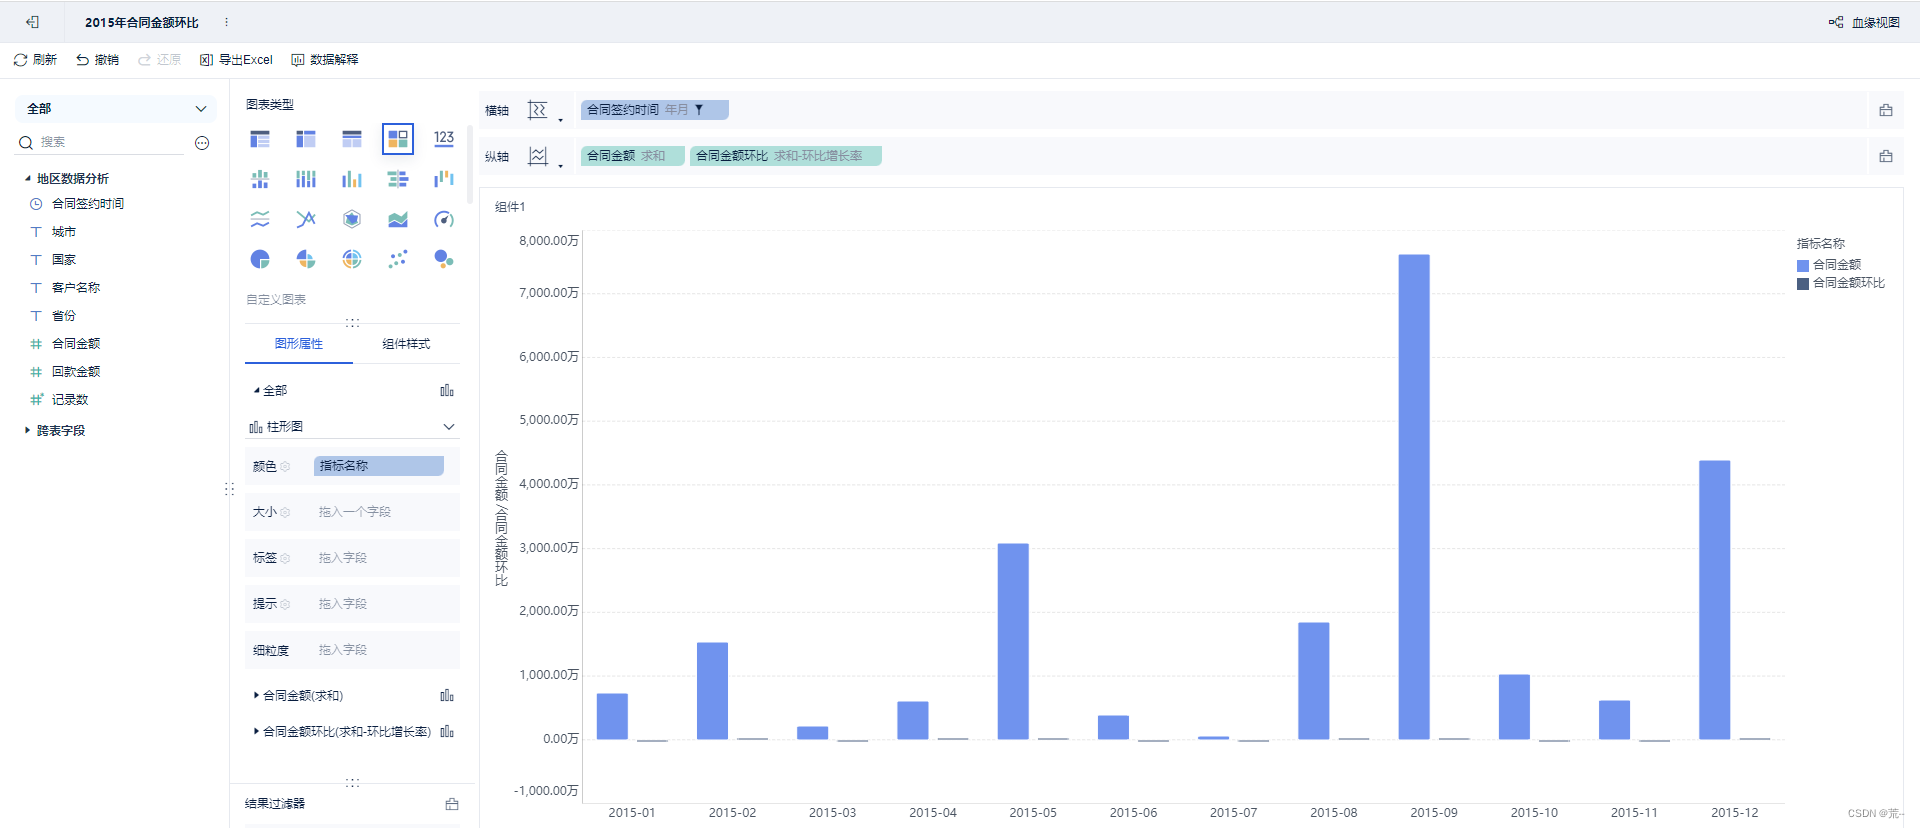Open the 柱形图 chart shape dropdown
Screen dimensions: 1920x828
tap(352, 427)
